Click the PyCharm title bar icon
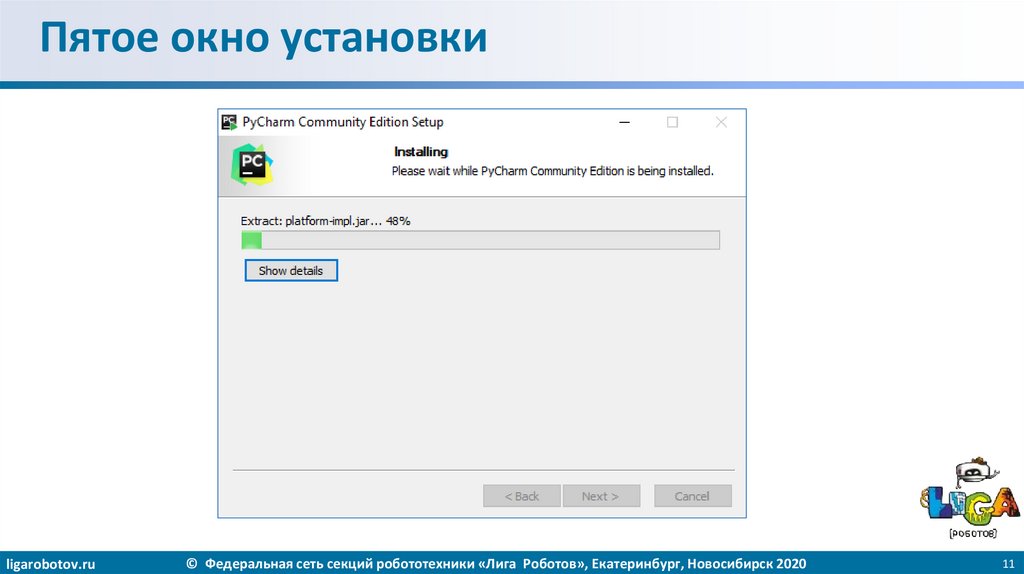Image resolution: width=1024 pixels, height=574 pixels. [229, 122]
